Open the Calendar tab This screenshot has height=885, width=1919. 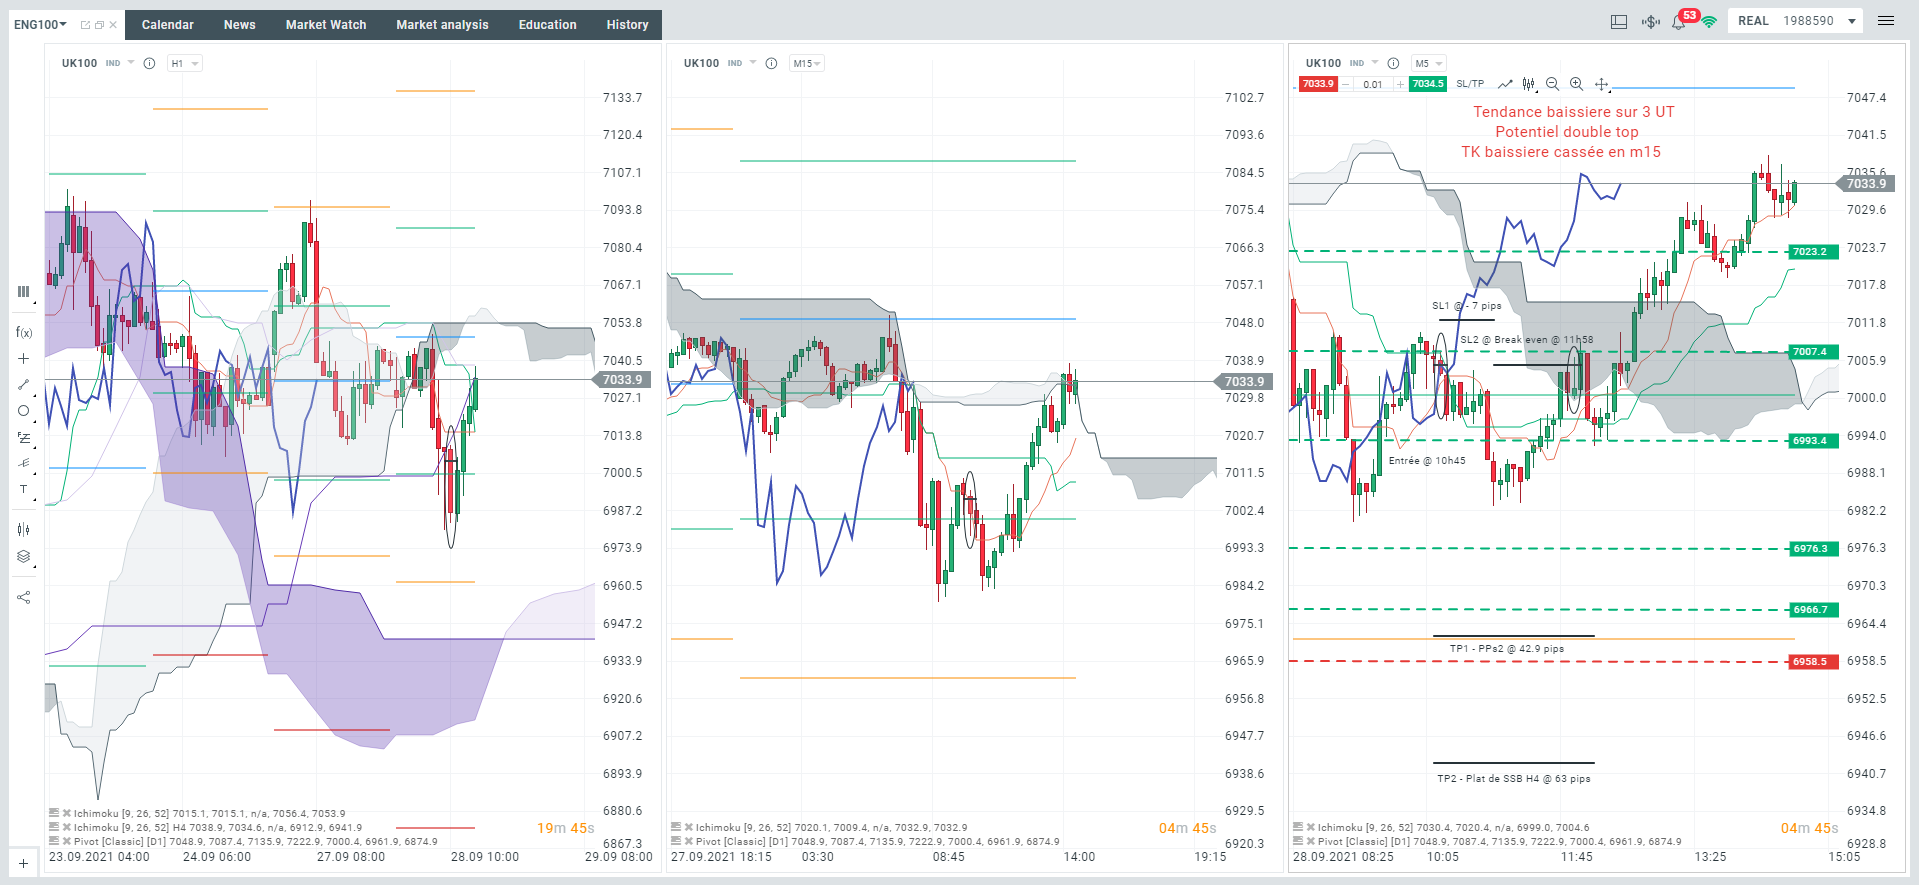(x=168, y=25)
